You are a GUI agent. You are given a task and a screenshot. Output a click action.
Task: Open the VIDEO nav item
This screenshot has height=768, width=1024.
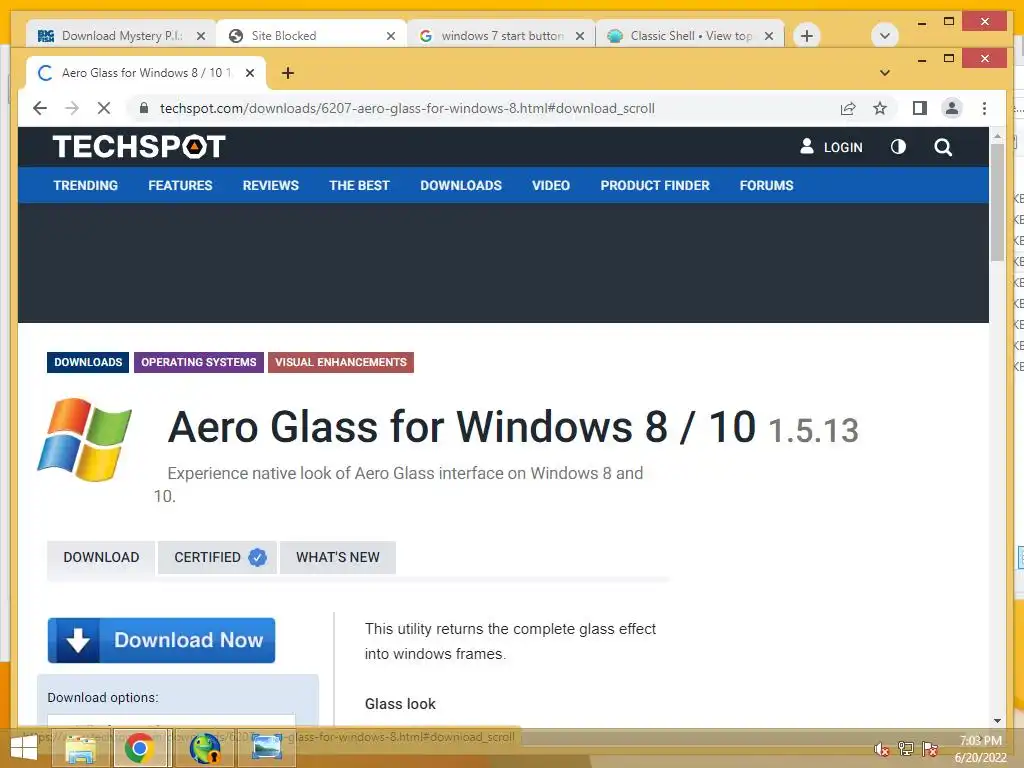551,185
